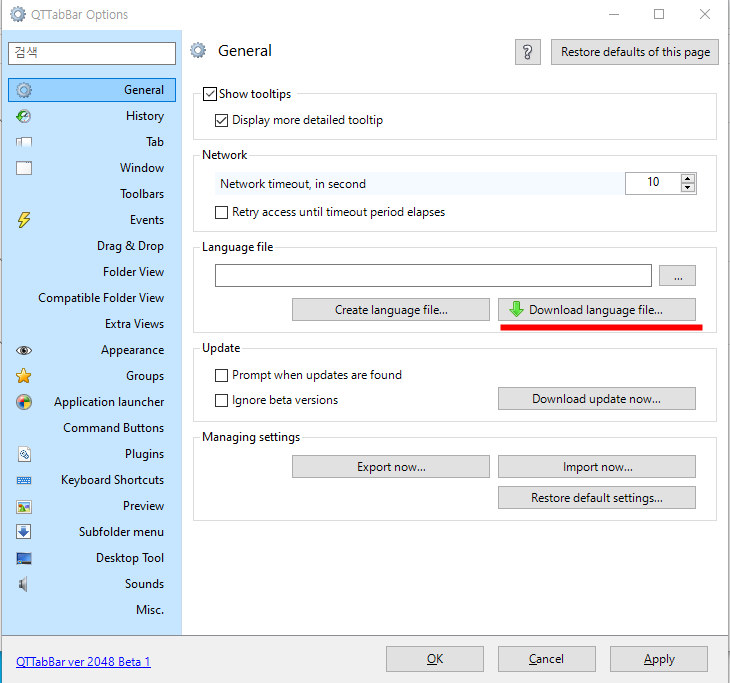This screenshot has width=730, height=683.
Task: Select Compatible Folder View category
Action: point(92,298)
